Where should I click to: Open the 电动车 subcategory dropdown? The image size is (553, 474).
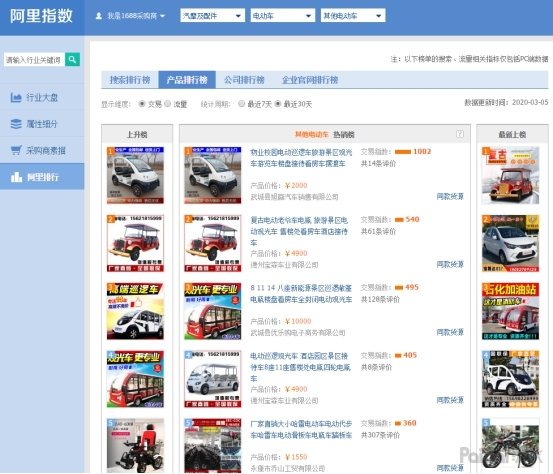point(282,16)
